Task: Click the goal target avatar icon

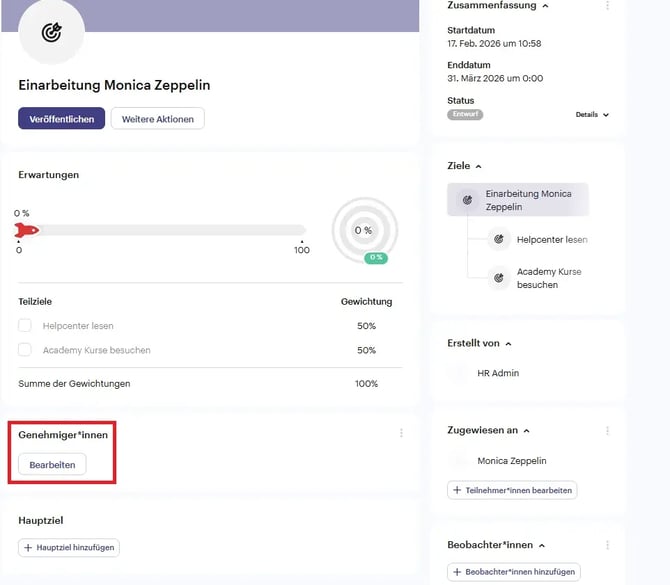Action: [51, 32]
